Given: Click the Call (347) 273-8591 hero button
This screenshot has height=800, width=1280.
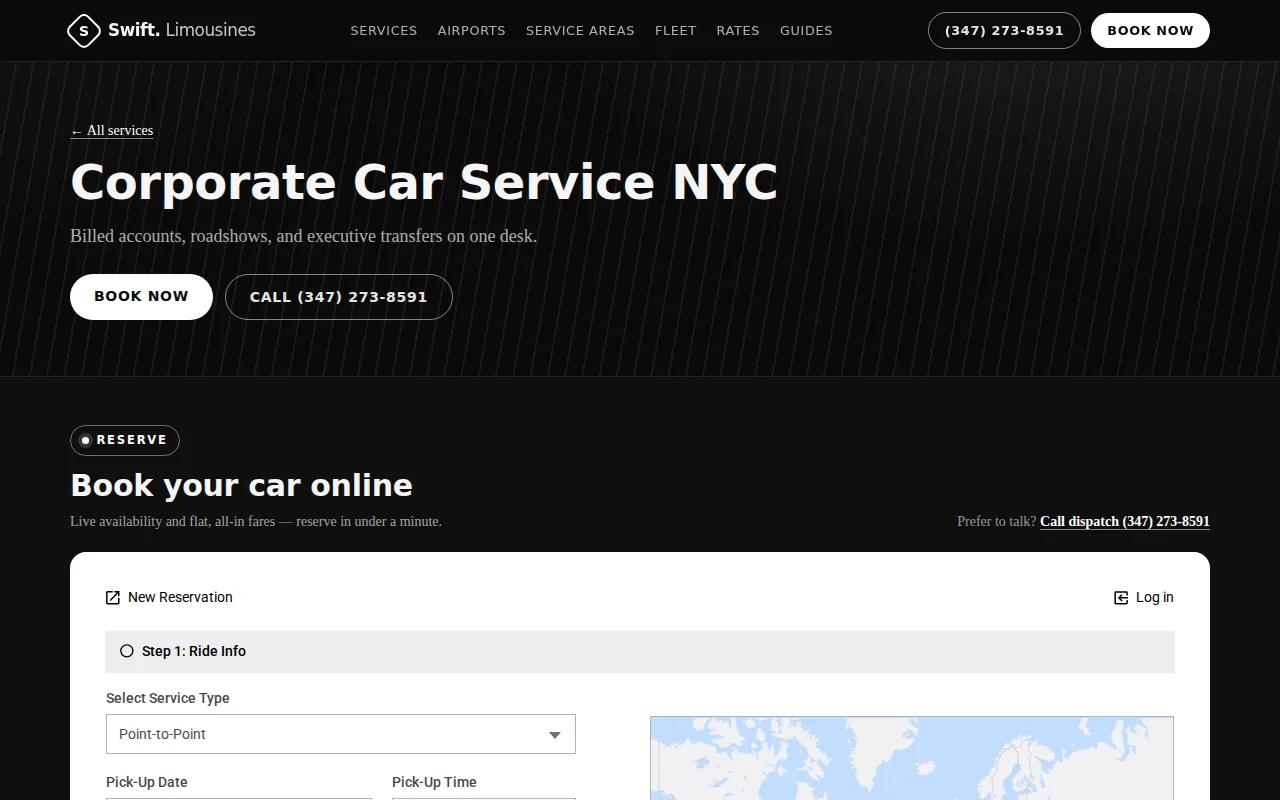Looking at the screenshot, I should click(339, 297).
